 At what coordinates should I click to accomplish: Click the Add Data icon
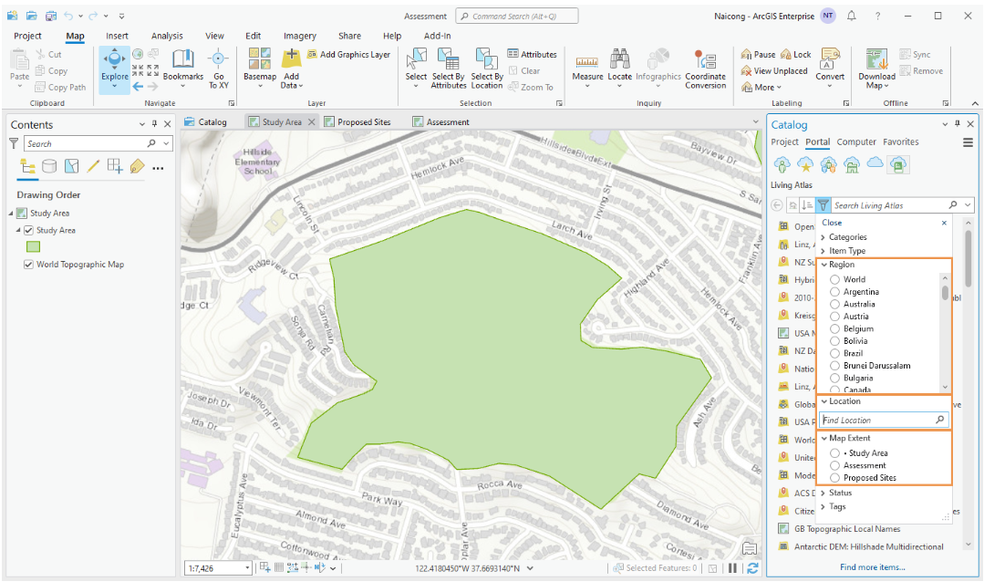pyautogui.click(x=291, y=58)
